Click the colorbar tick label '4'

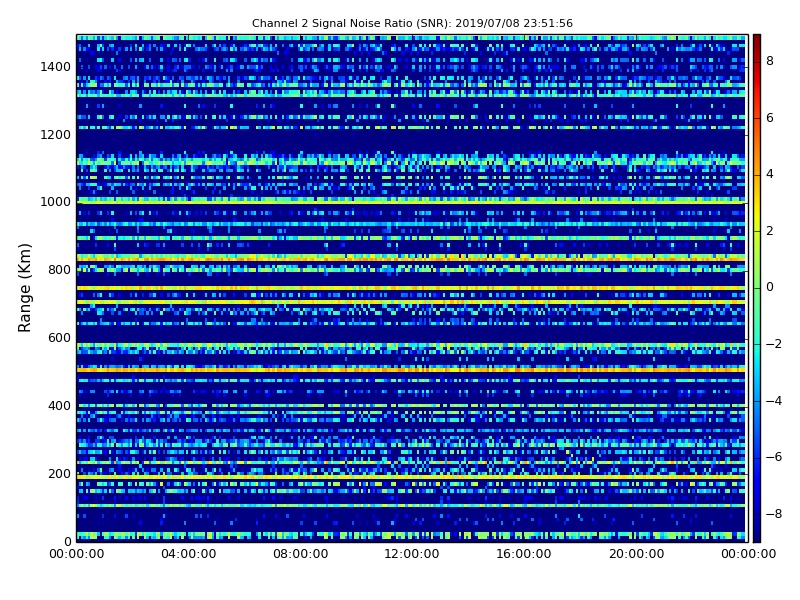point(770,174)
